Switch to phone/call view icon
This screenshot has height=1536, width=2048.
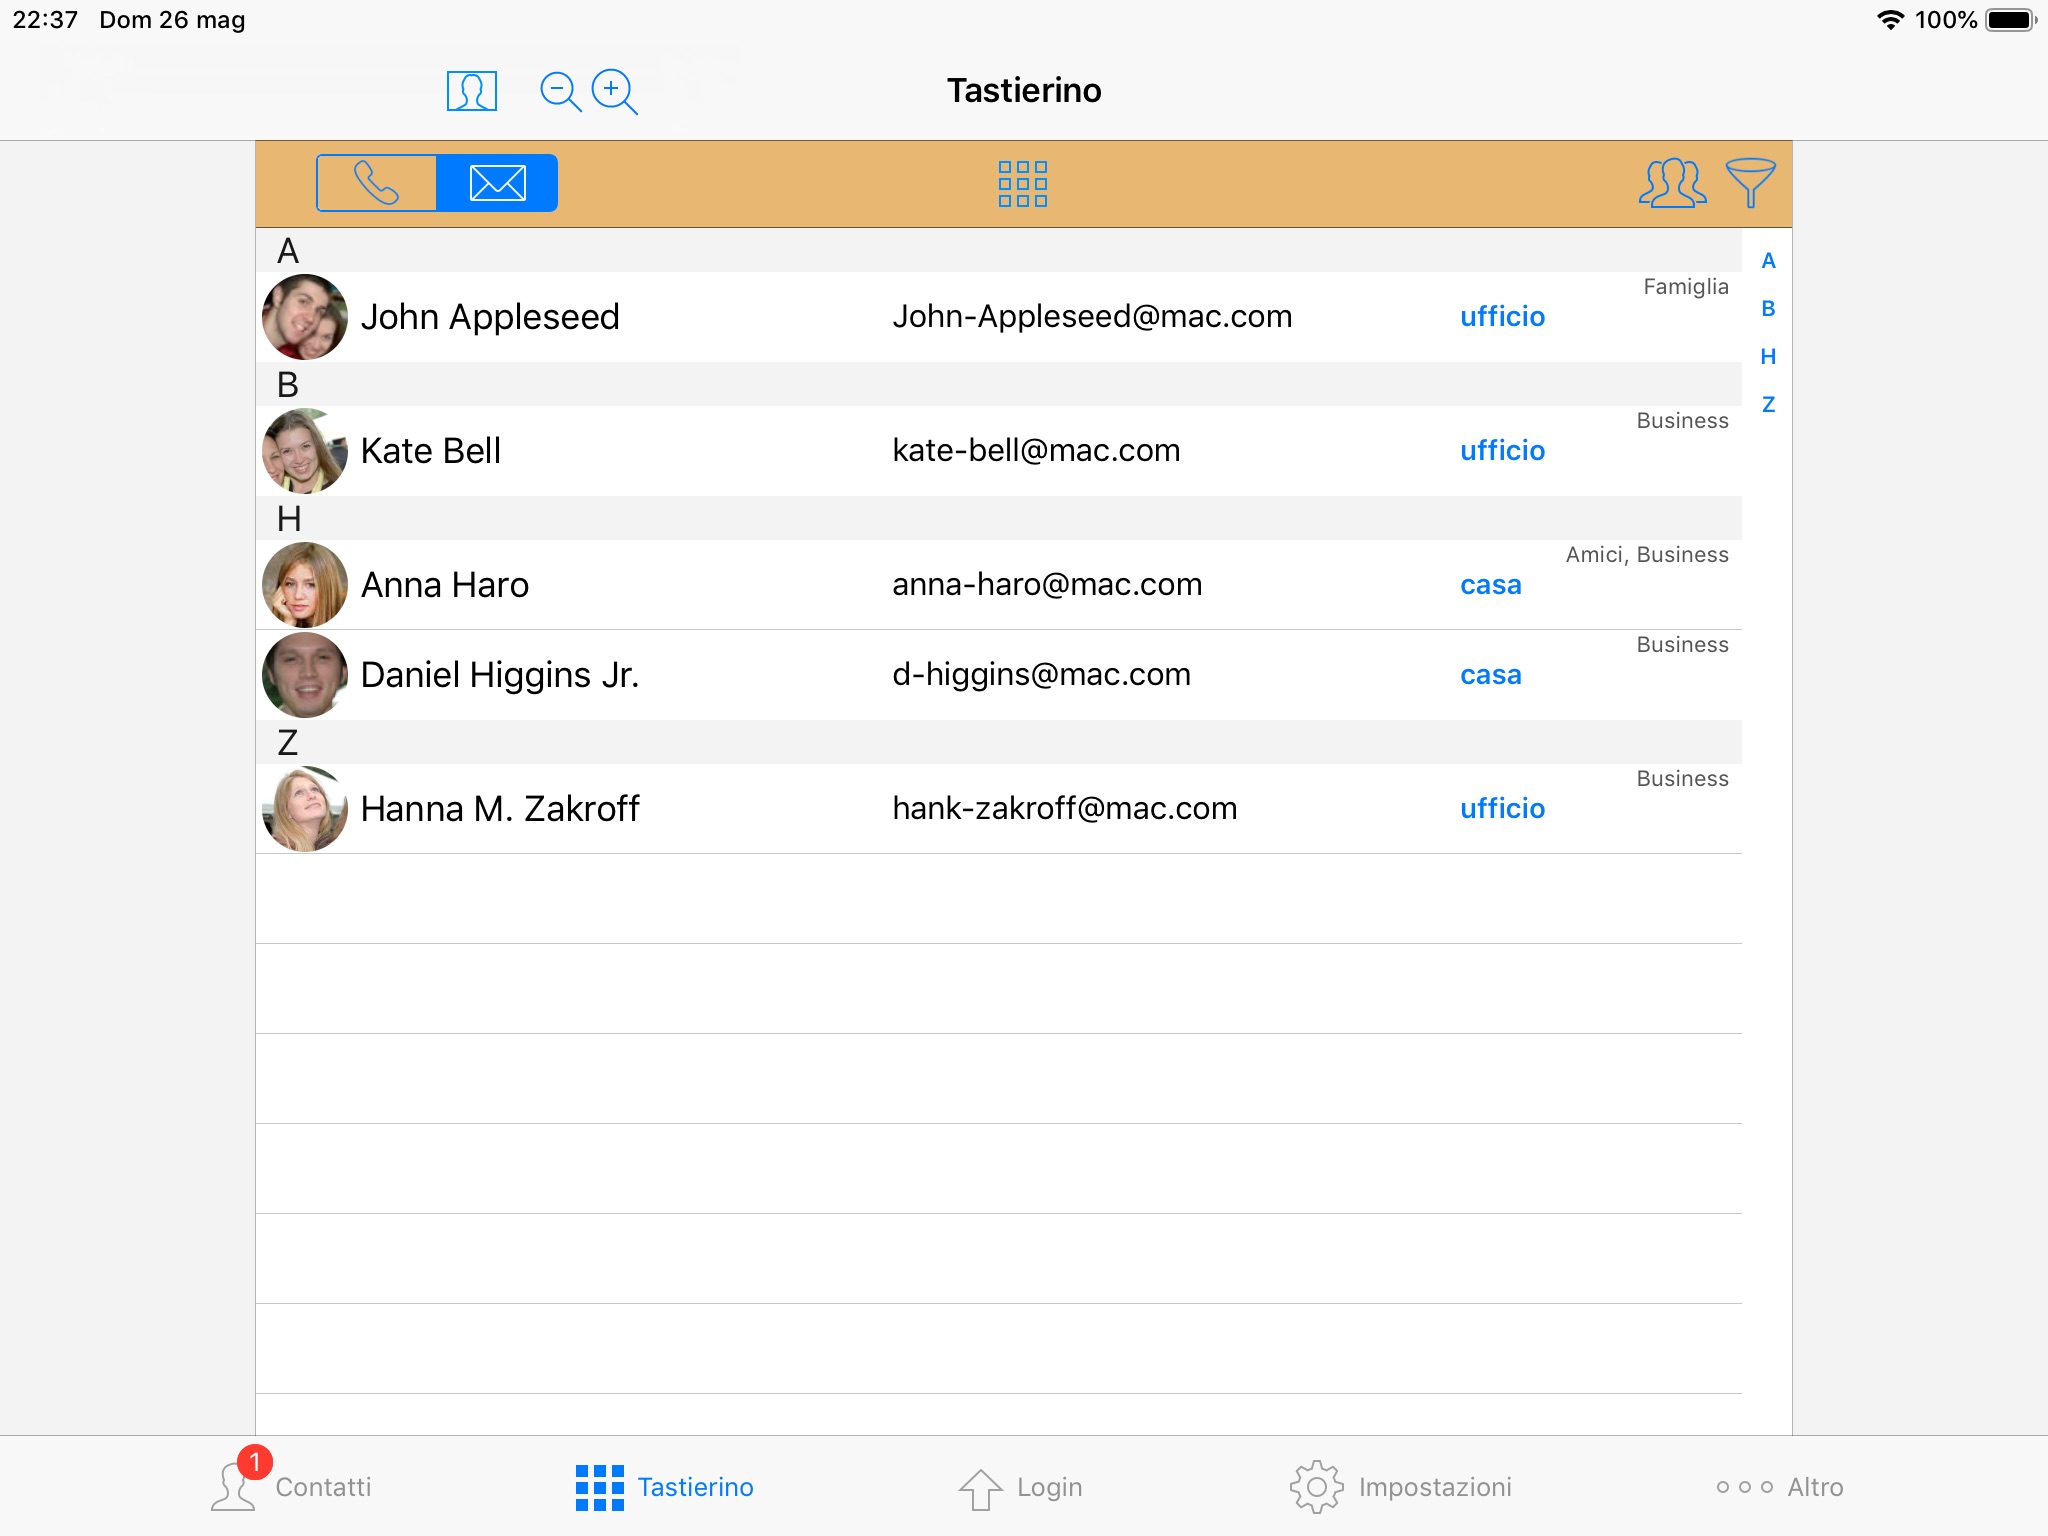[x=376, y=182]
